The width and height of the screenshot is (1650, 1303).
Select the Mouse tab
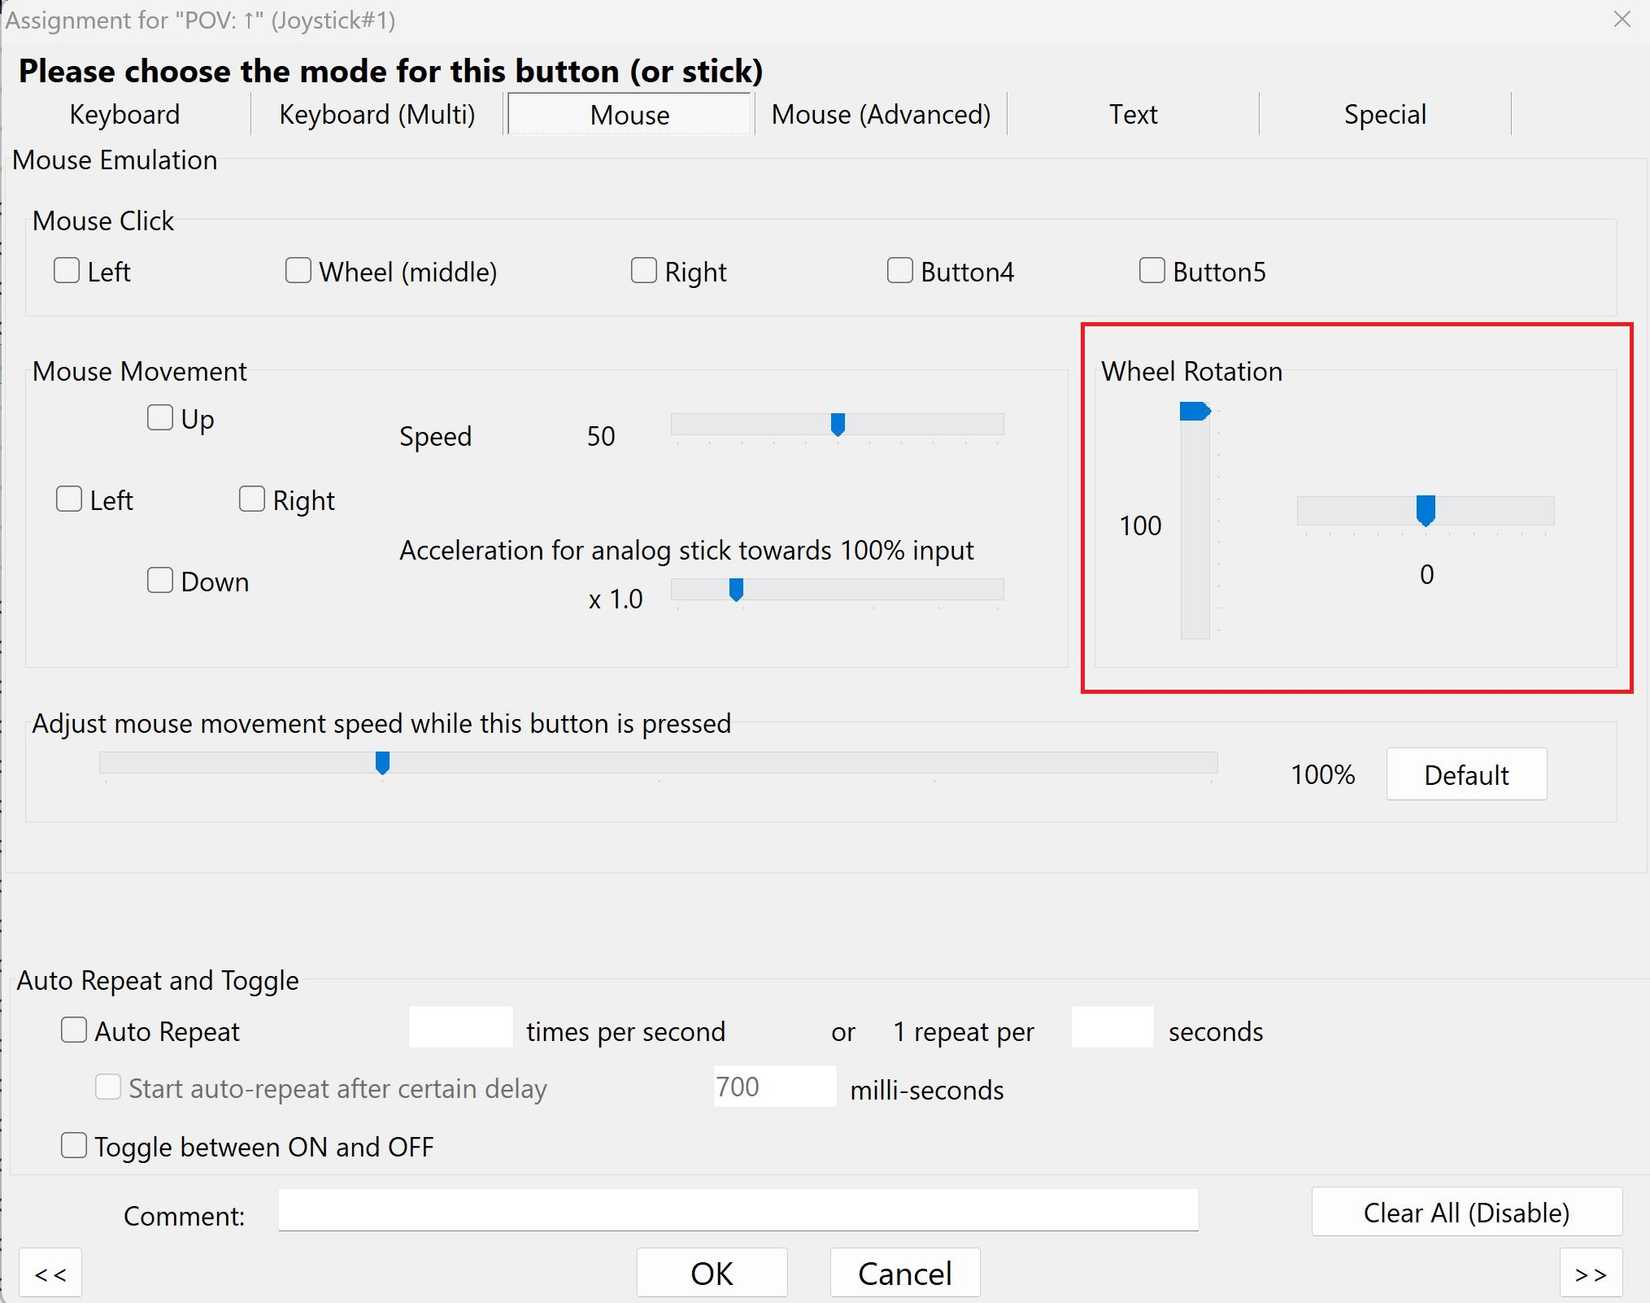coord(630,114)
